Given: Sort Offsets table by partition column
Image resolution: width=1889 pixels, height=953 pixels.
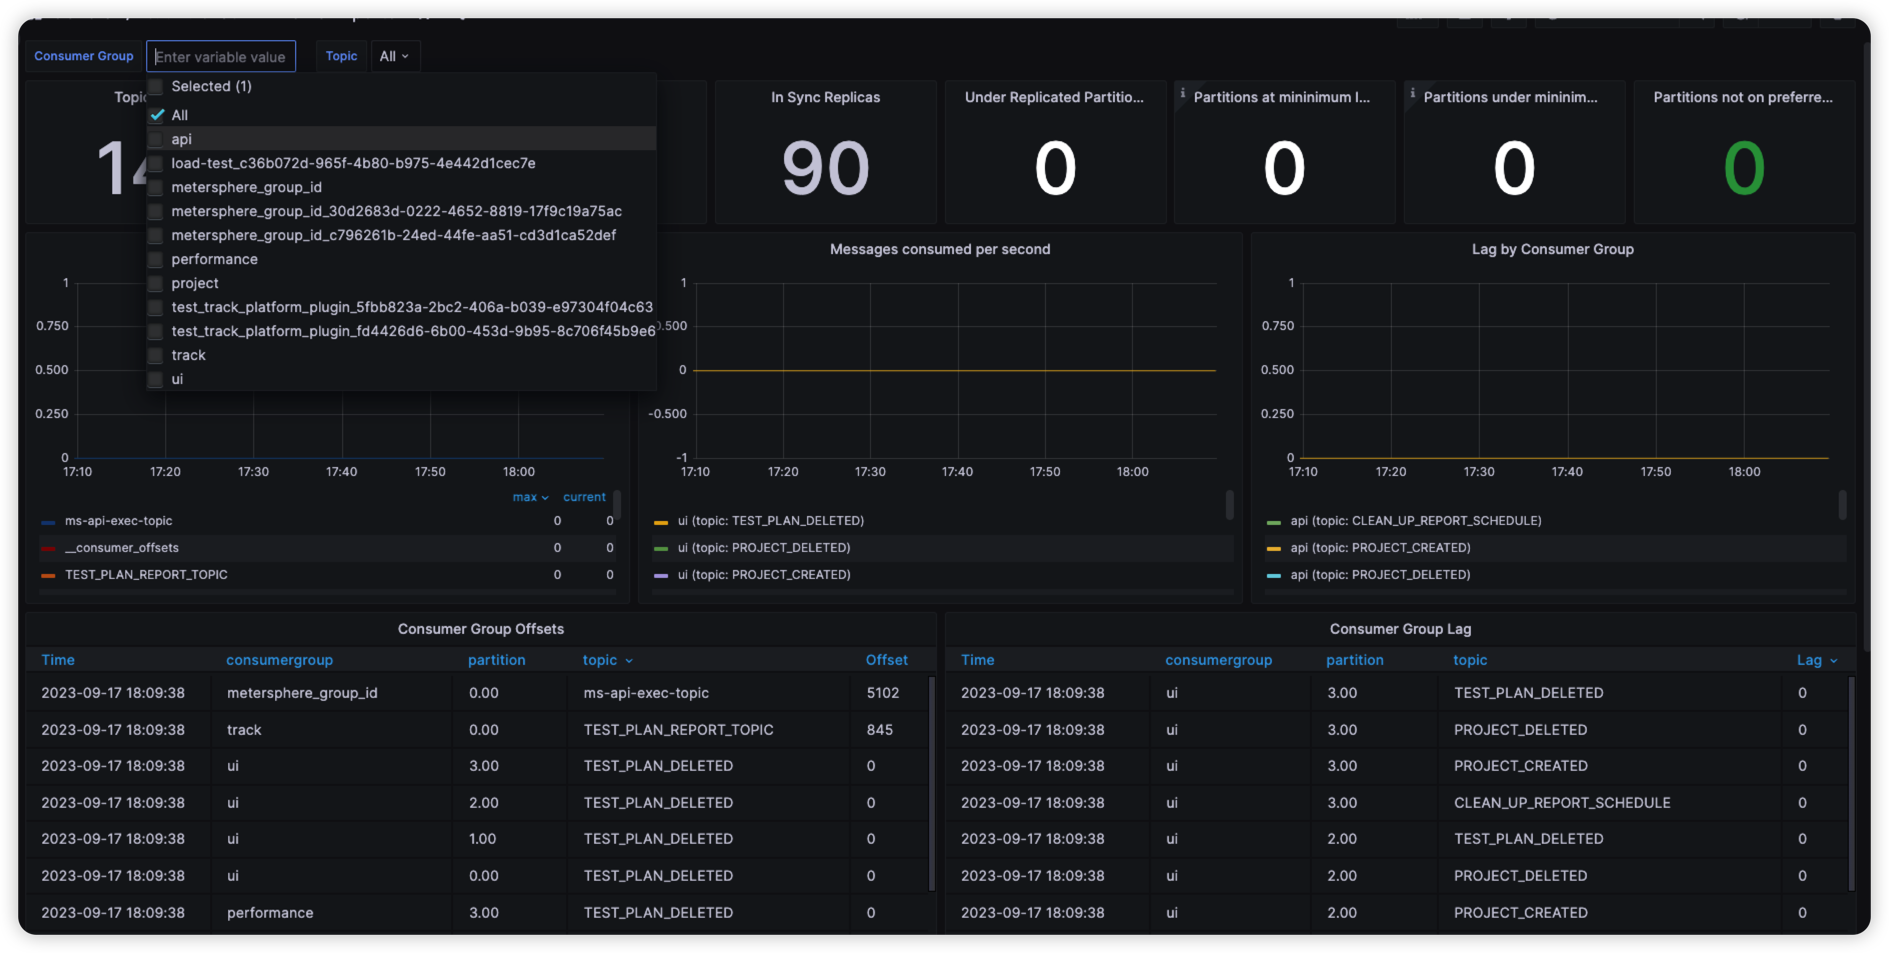Looking at the screenshot, I should coord(496,660).
